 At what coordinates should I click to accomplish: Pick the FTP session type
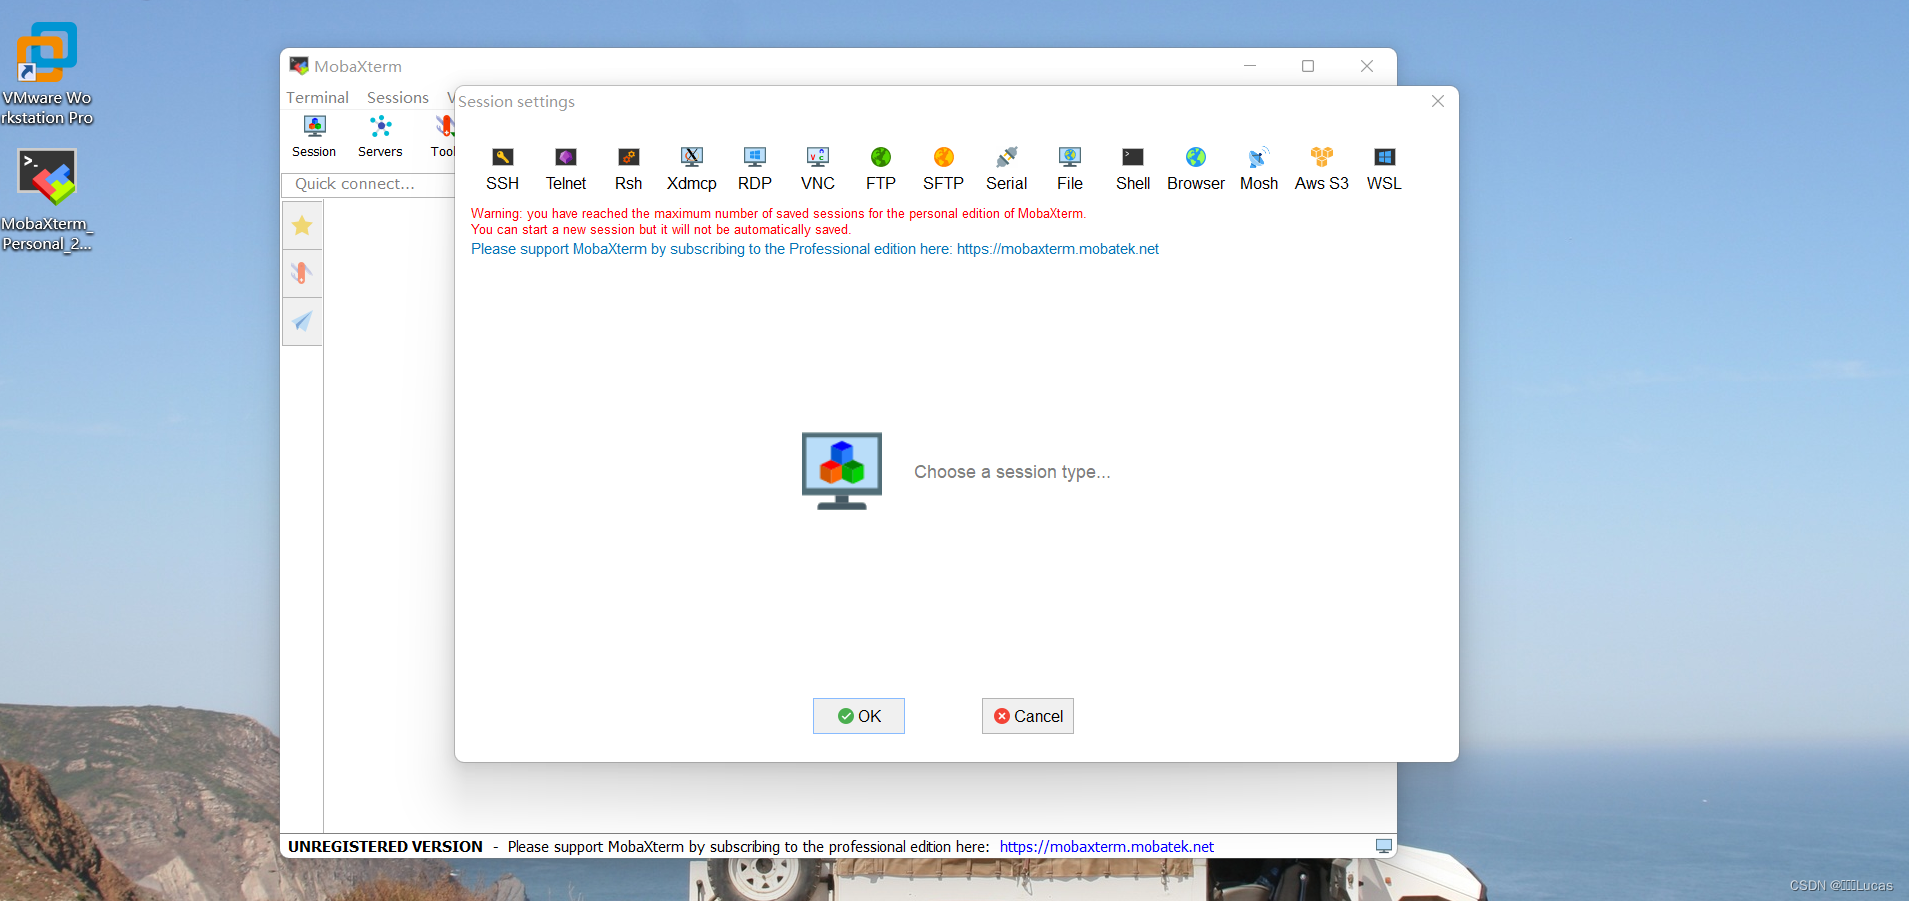click(x=881, y=169)
